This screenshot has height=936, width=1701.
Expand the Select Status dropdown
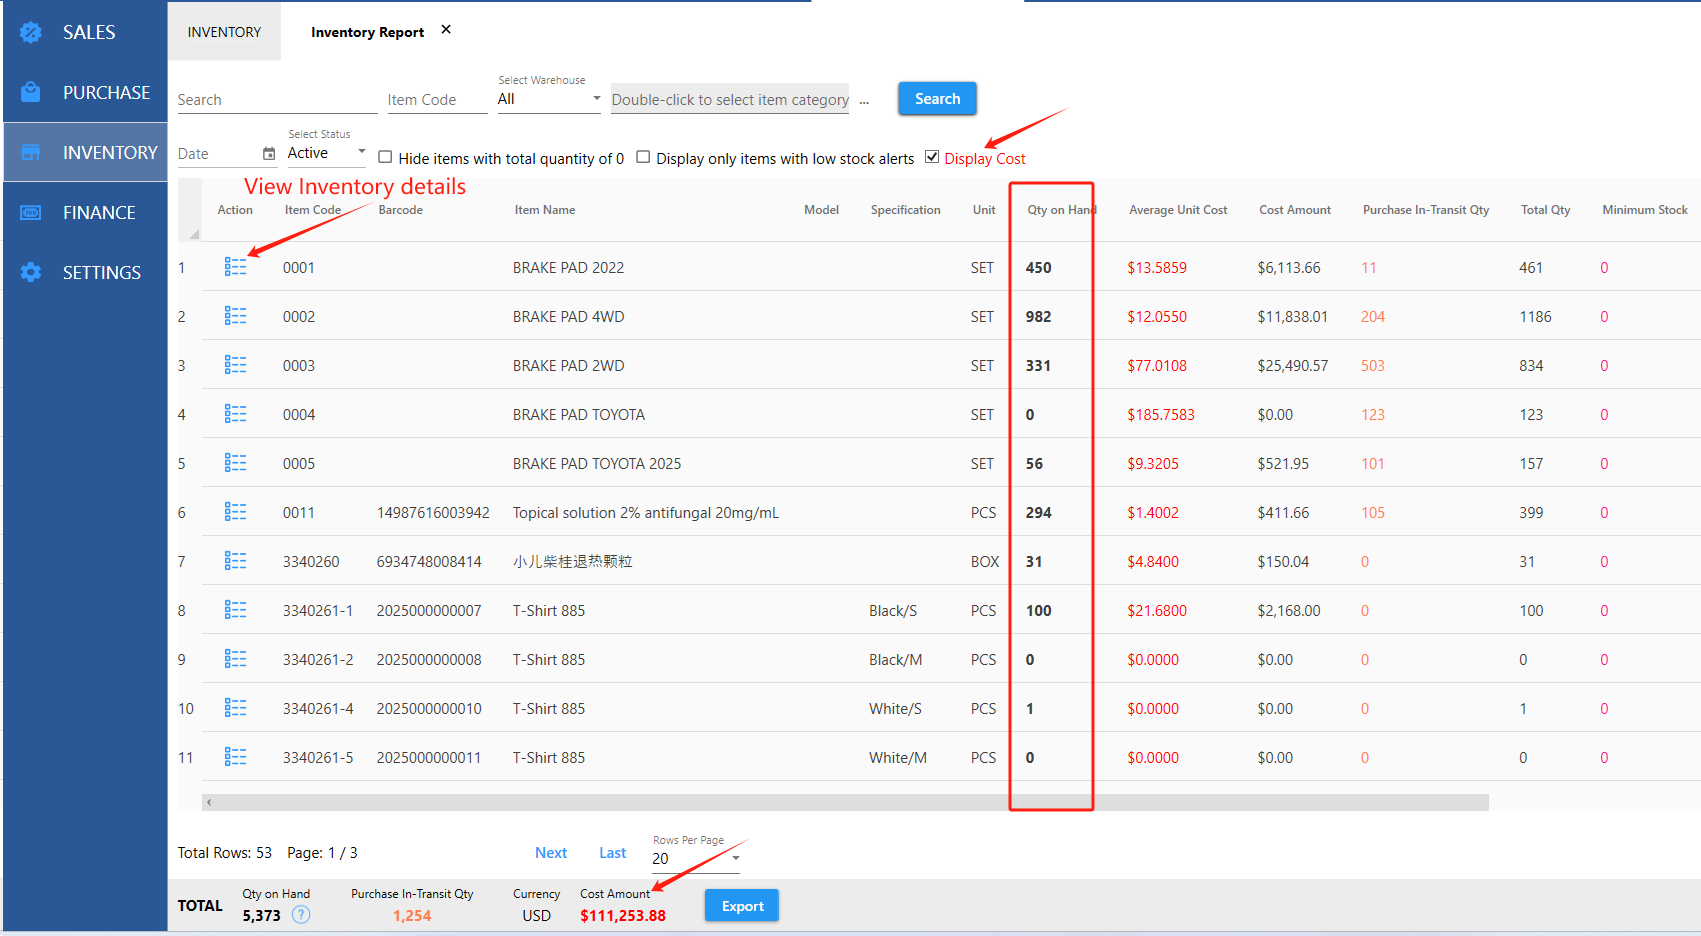tap(326, 153)
